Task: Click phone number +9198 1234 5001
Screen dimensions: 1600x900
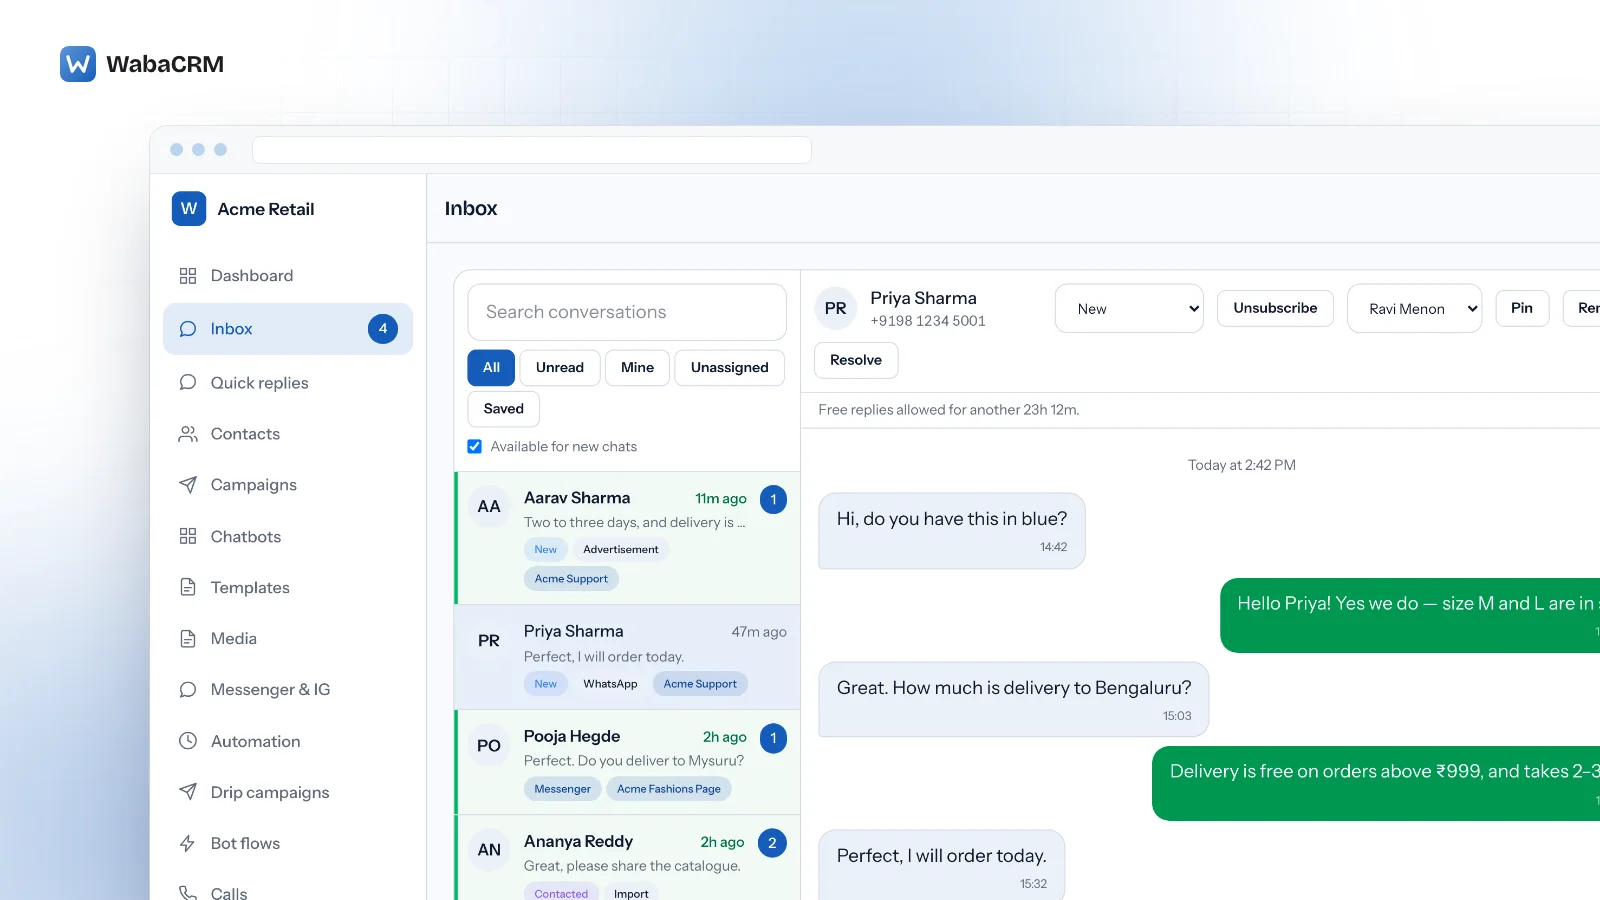Action: pos(928,321)
